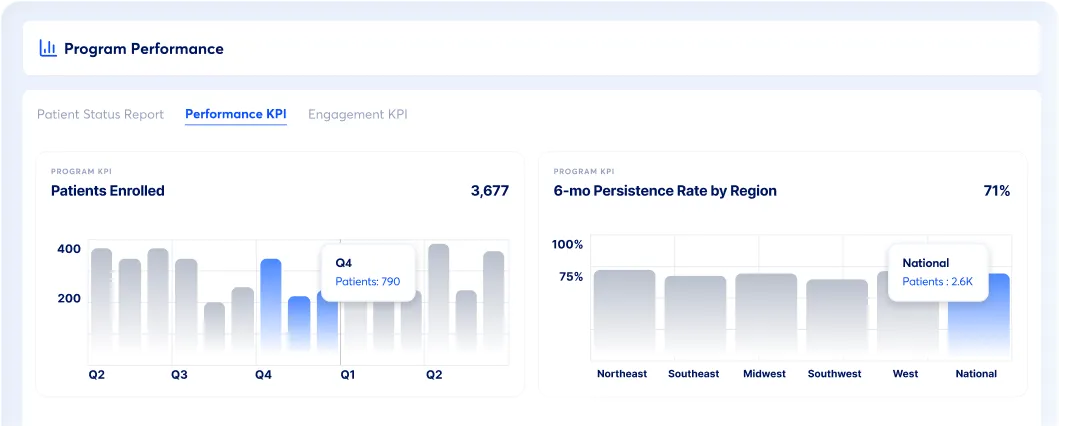Click the 200 y-axis label

tap(69, 299)
